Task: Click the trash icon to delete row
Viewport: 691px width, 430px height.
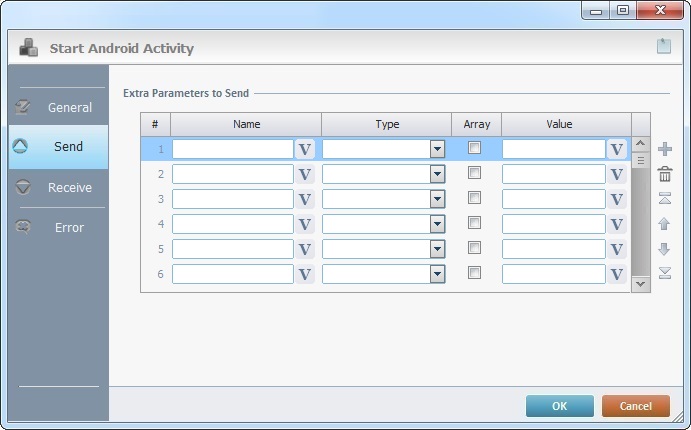Action: tap(665, 174)
